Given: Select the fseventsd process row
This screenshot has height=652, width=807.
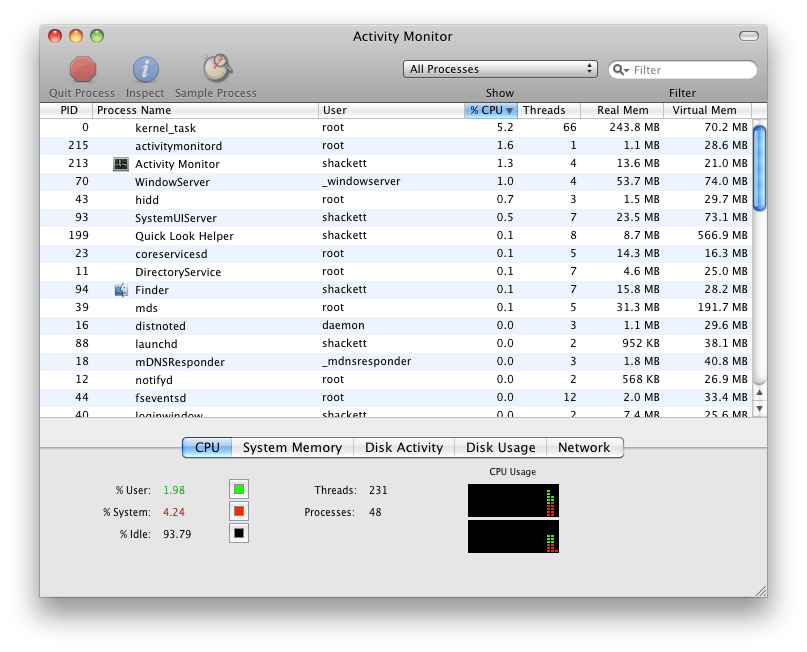Looking at the screenshot, I should [396, 398].
